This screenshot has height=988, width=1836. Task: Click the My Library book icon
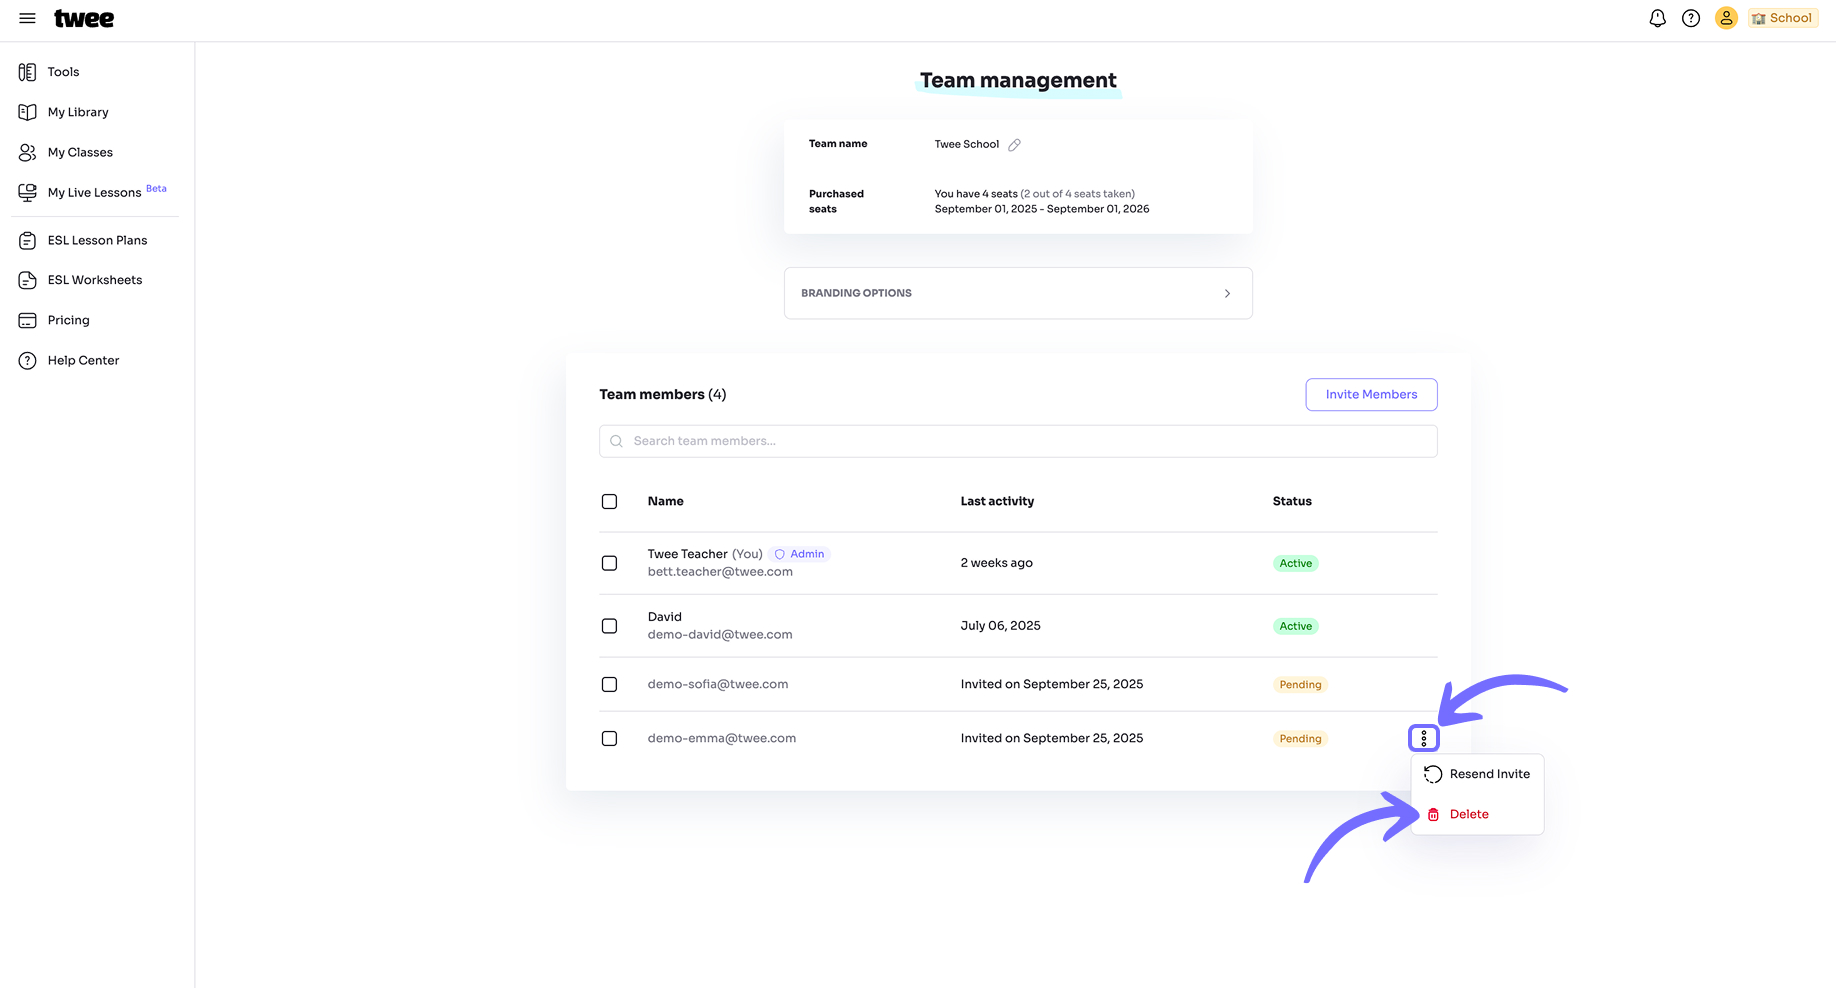[x=27, y=112]
